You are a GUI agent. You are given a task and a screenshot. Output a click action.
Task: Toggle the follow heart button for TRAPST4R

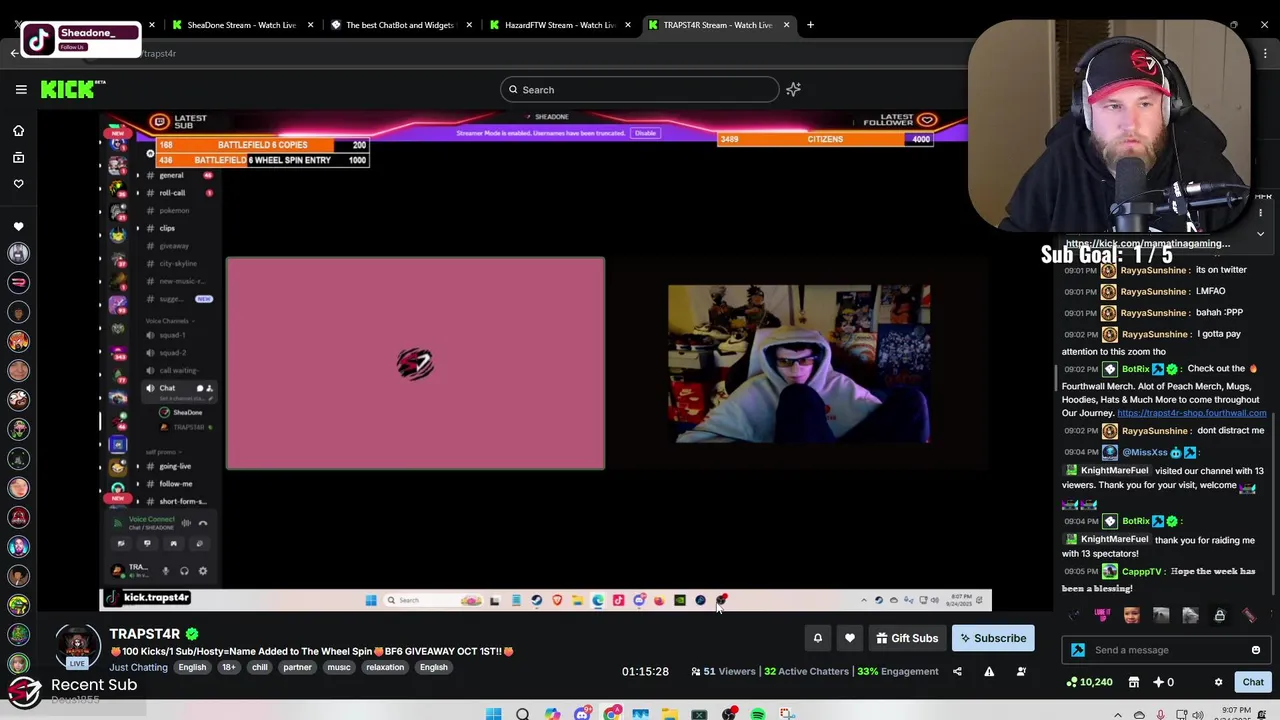[850, 638]
